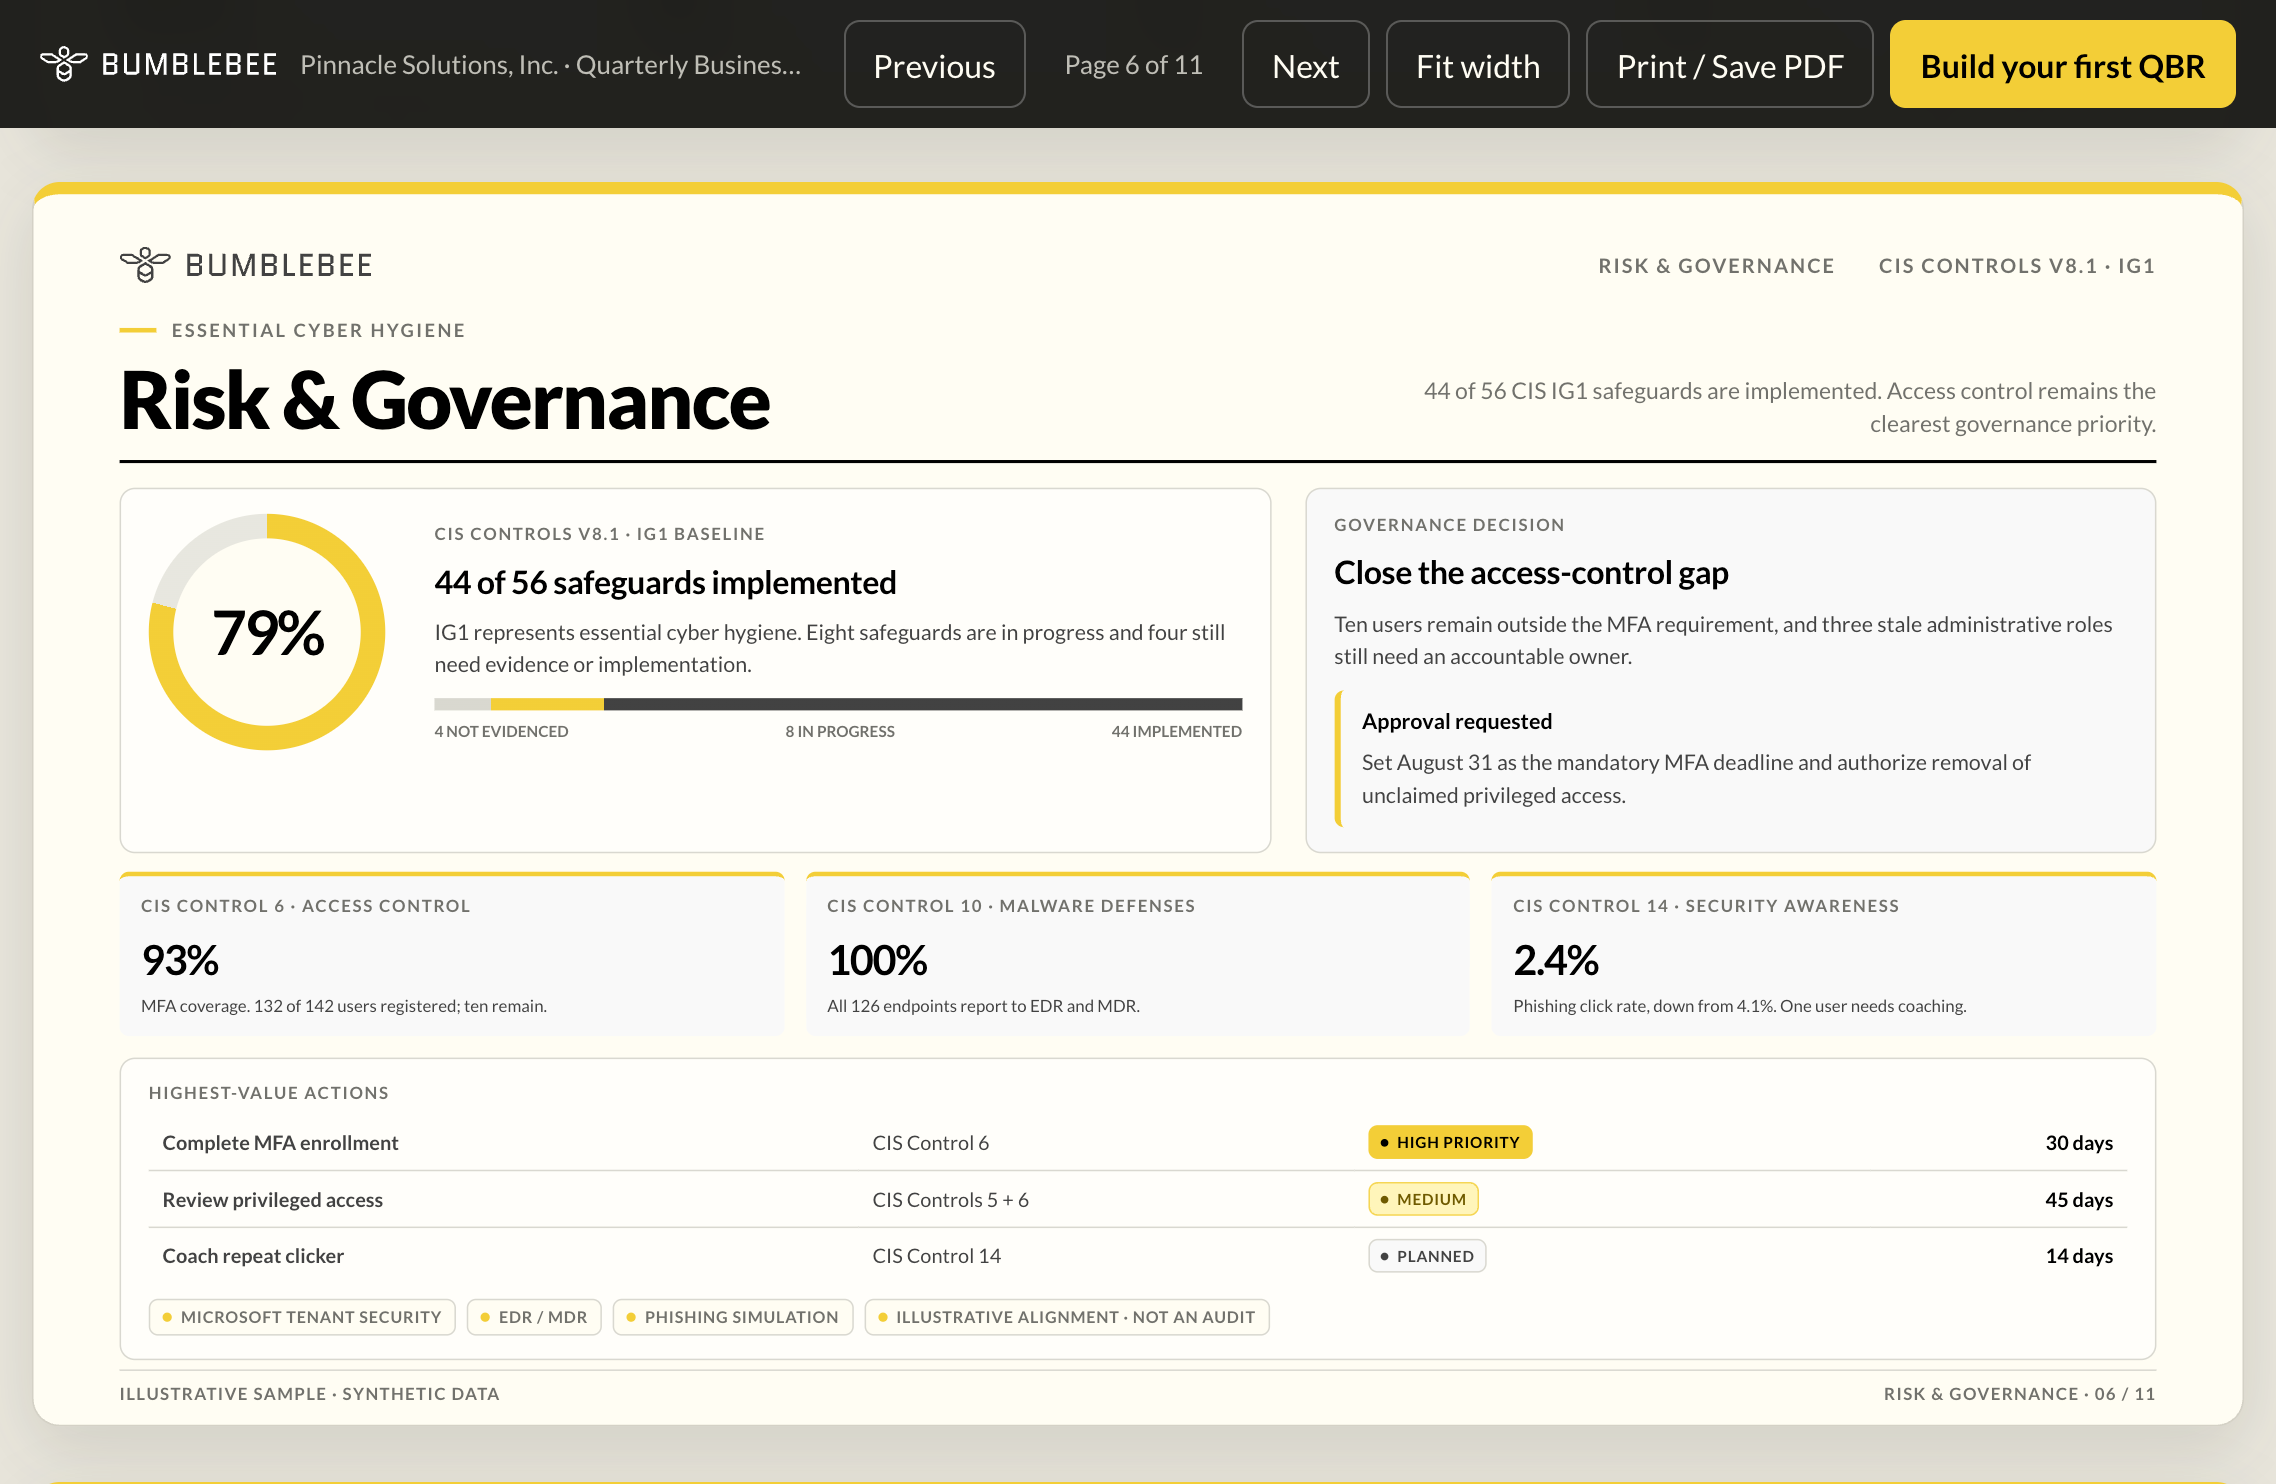Click the bee icon in the slide header
2276x1484 pixels.
point(145,265)
